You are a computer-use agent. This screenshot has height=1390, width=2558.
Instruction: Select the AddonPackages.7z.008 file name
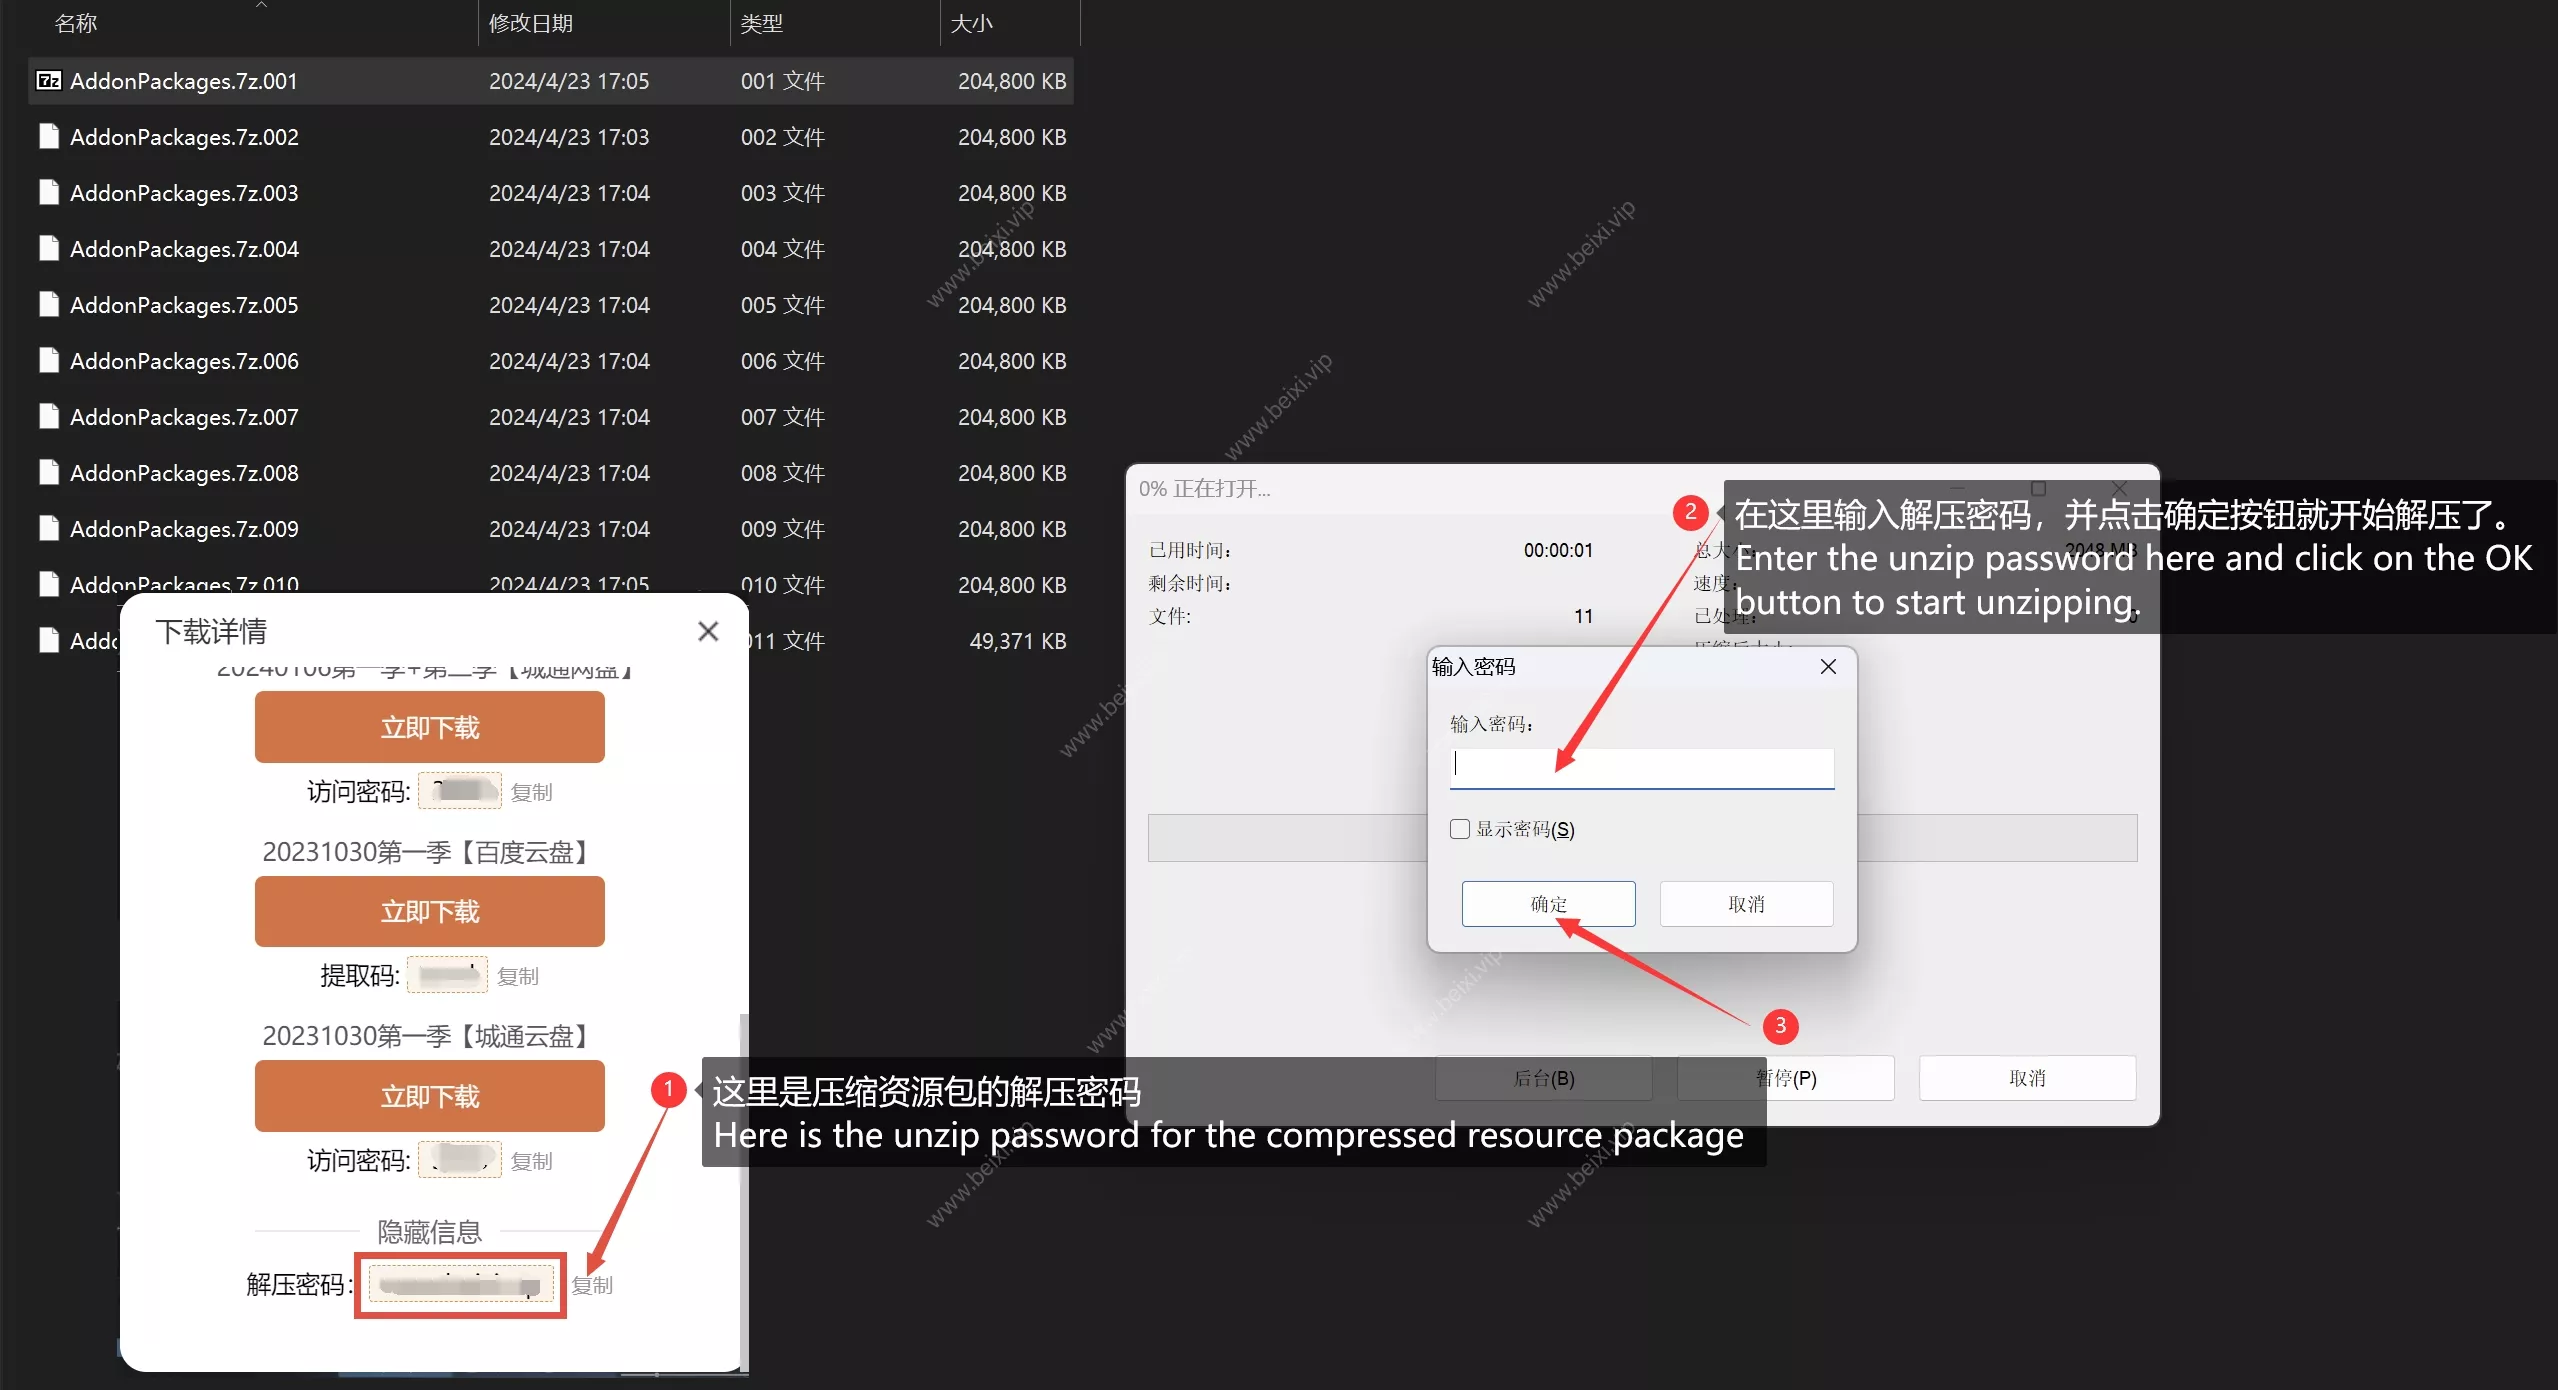(x=184, y=473)
